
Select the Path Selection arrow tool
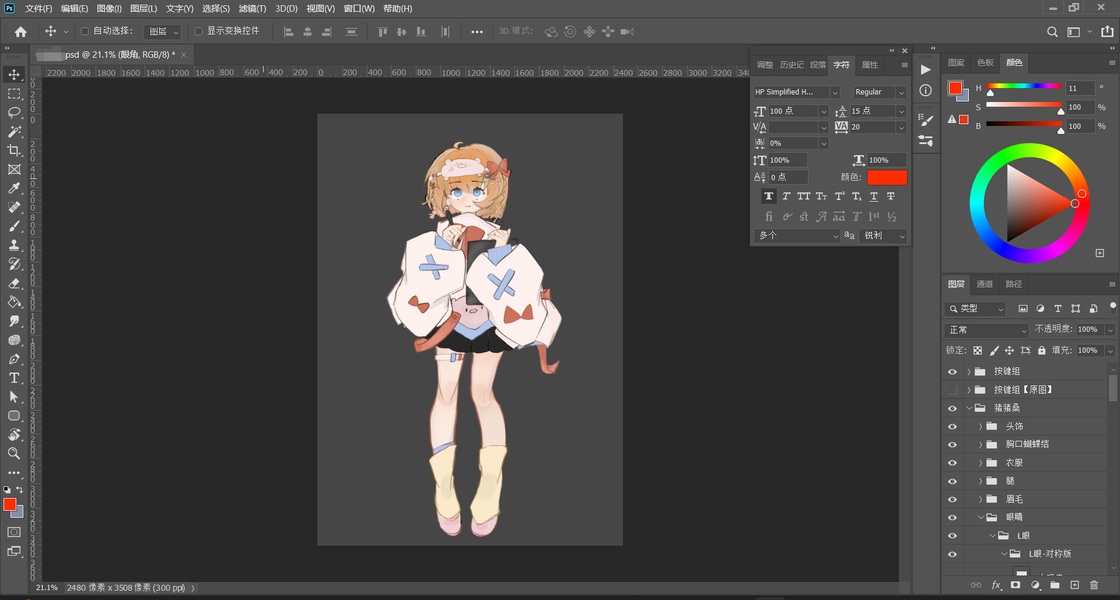coord(14,396)
